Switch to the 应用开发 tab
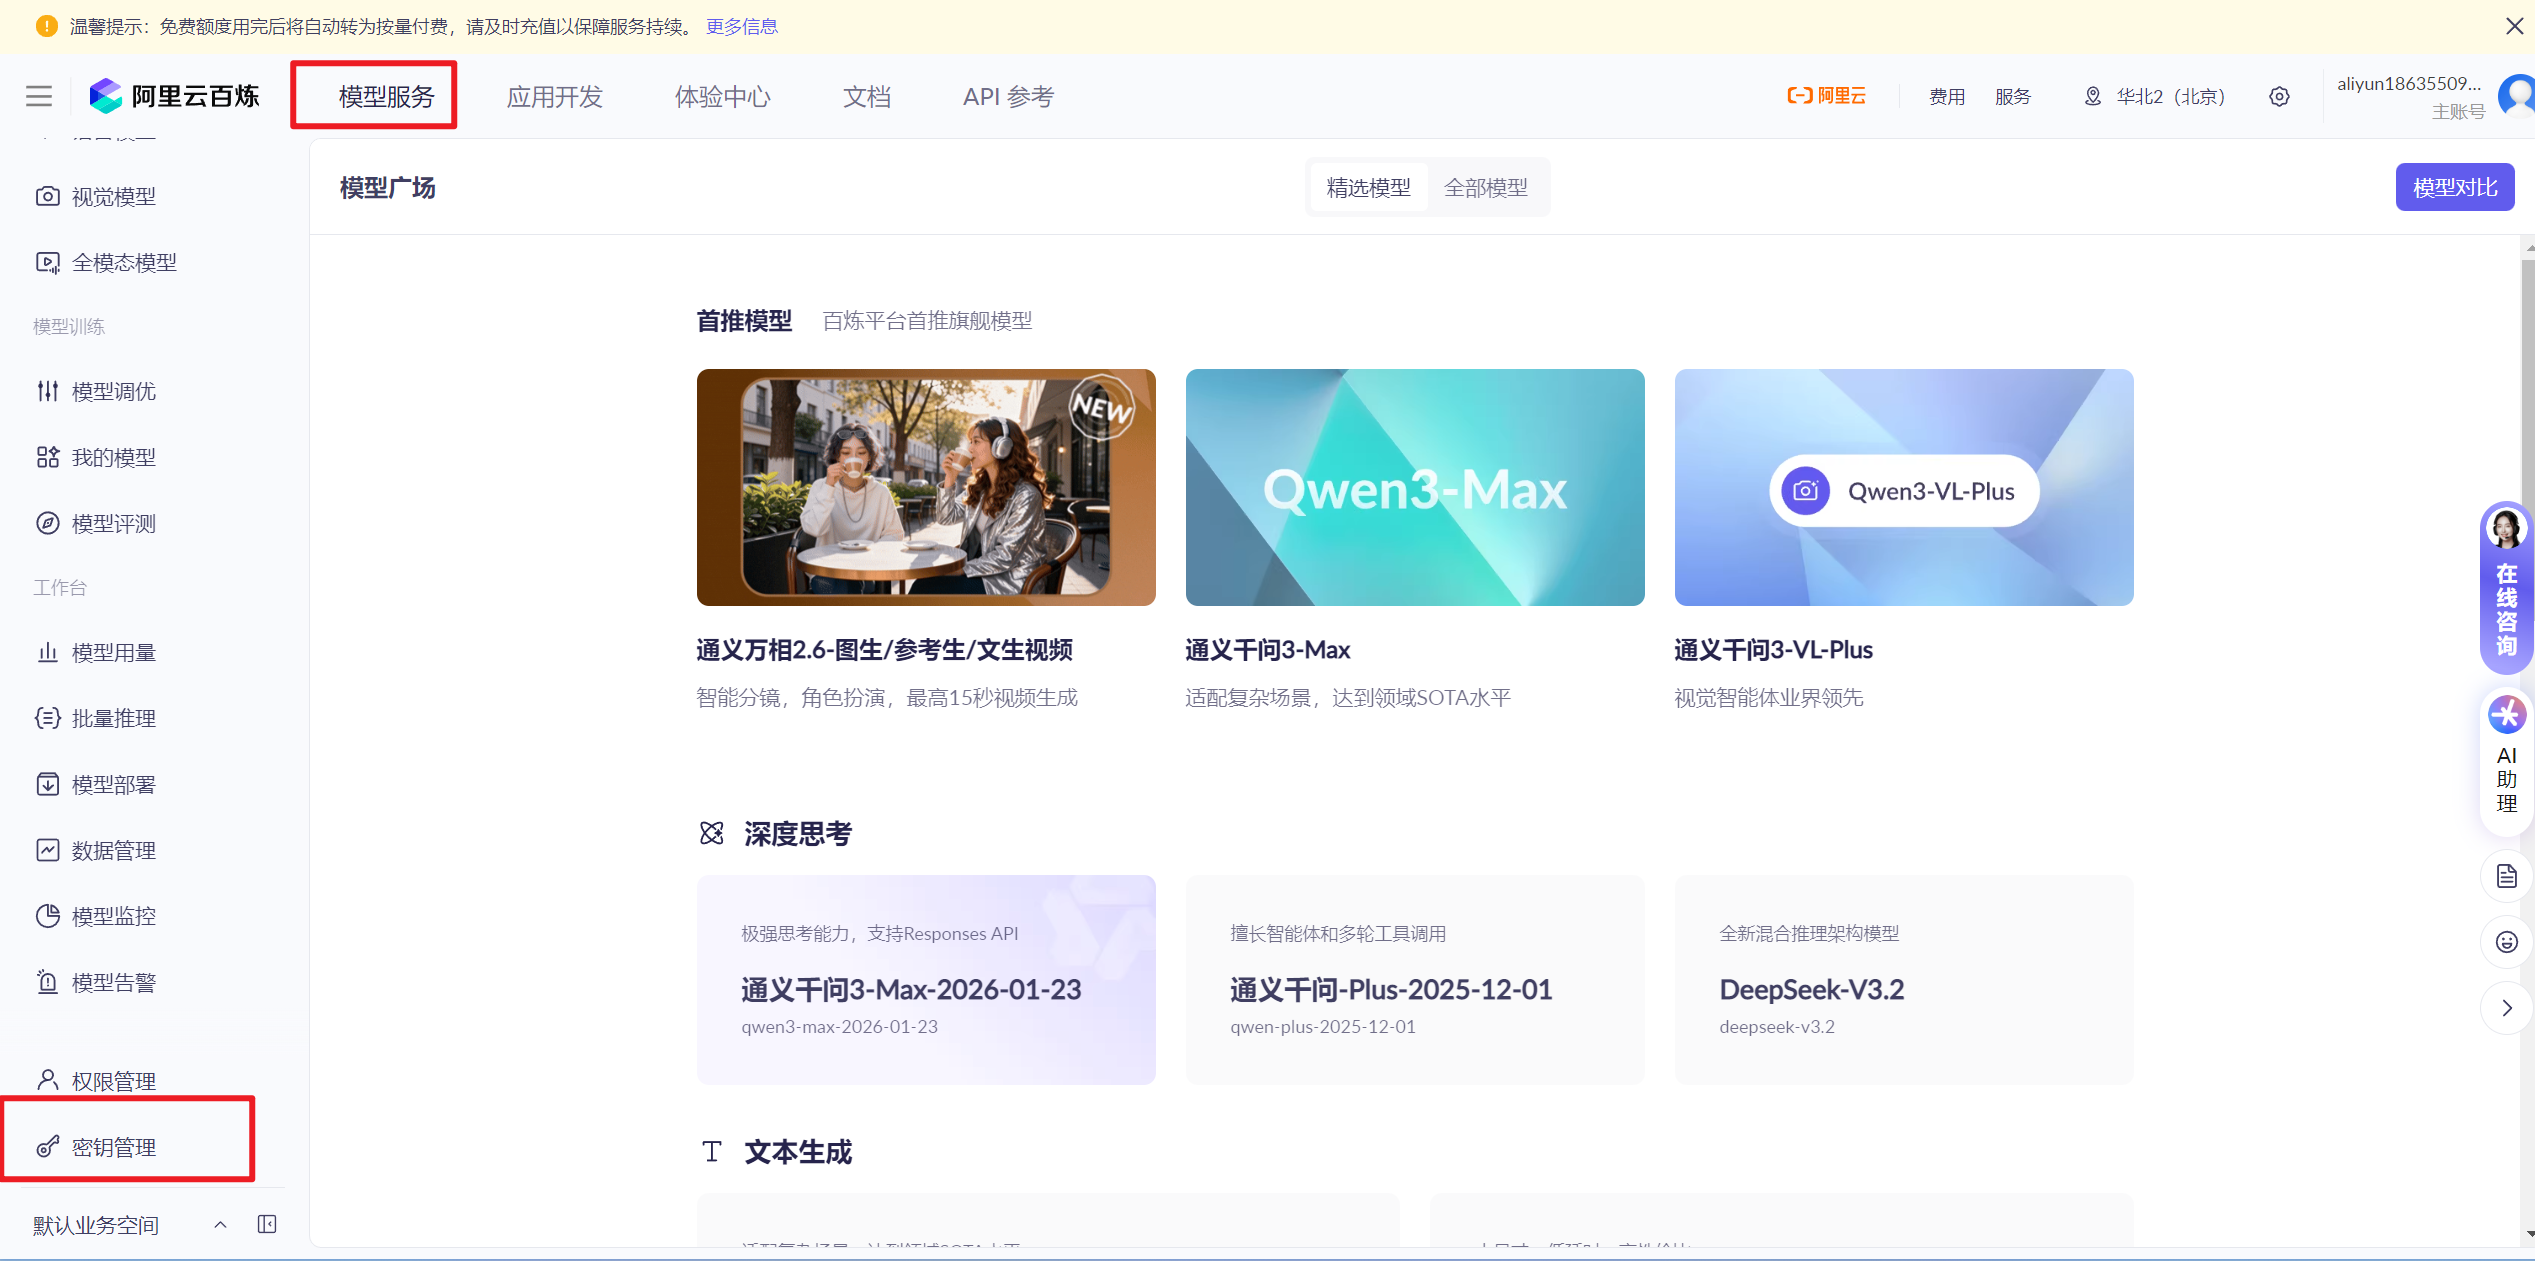2535x1261 pixels. click(x=555, y=97)
